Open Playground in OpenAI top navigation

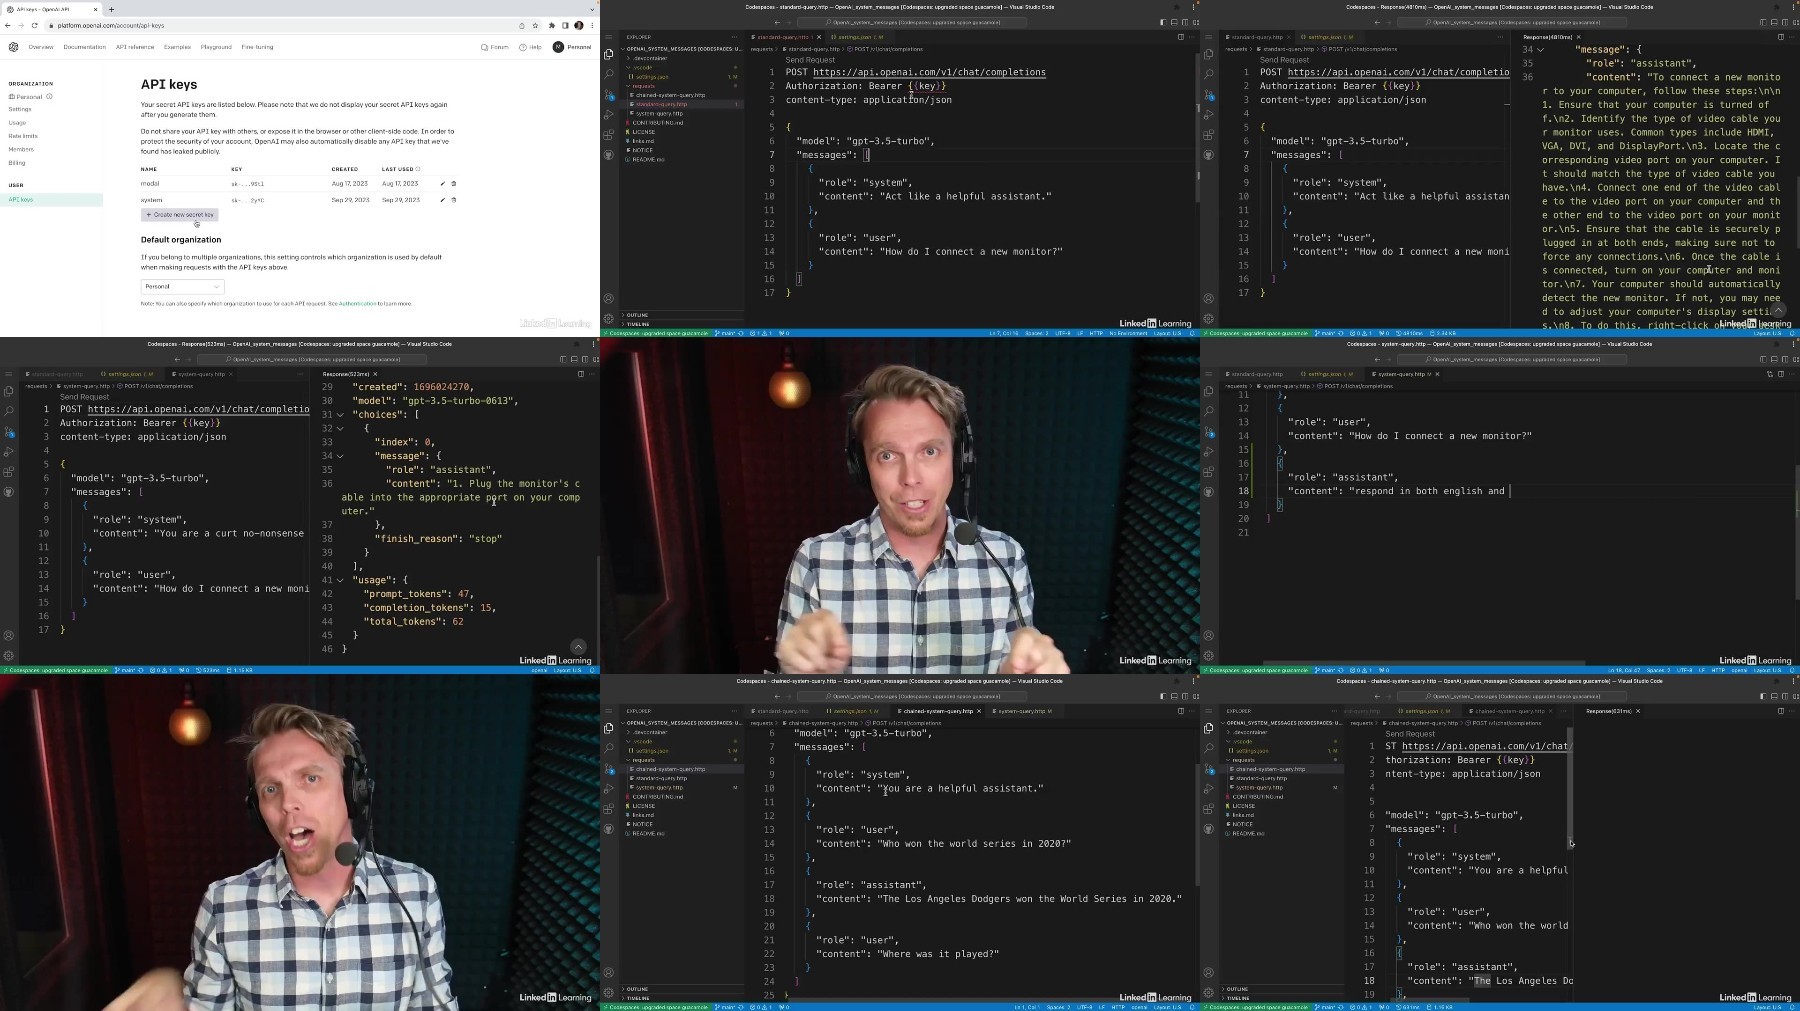pyautogui.click(x=216, y=47)
